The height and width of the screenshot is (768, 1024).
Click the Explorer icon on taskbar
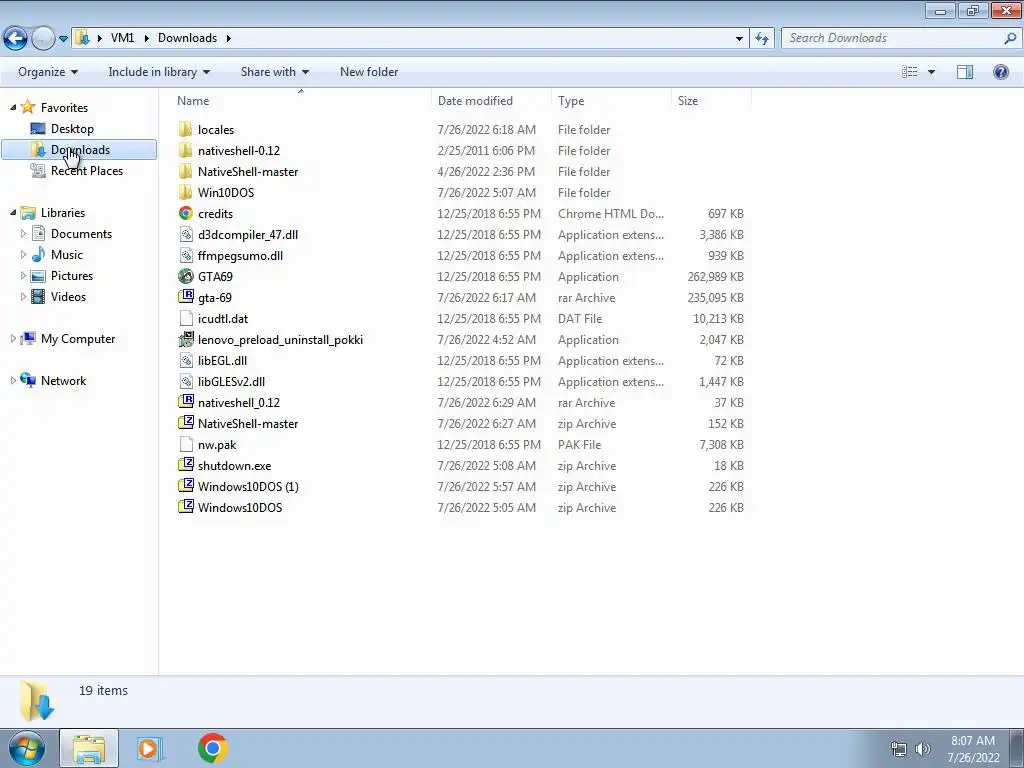(89, 748)
